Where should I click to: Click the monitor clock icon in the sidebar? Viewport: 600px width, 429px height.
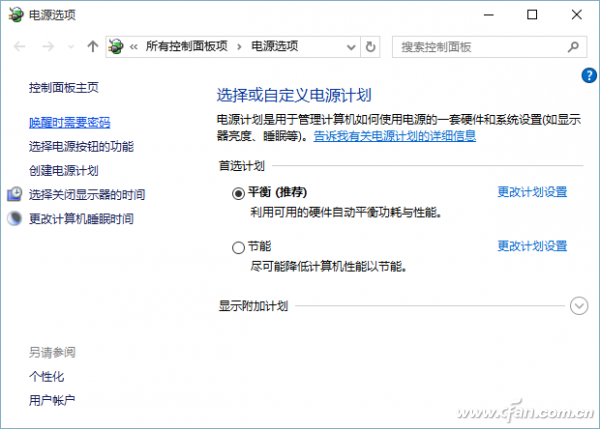tap(15, 194)
